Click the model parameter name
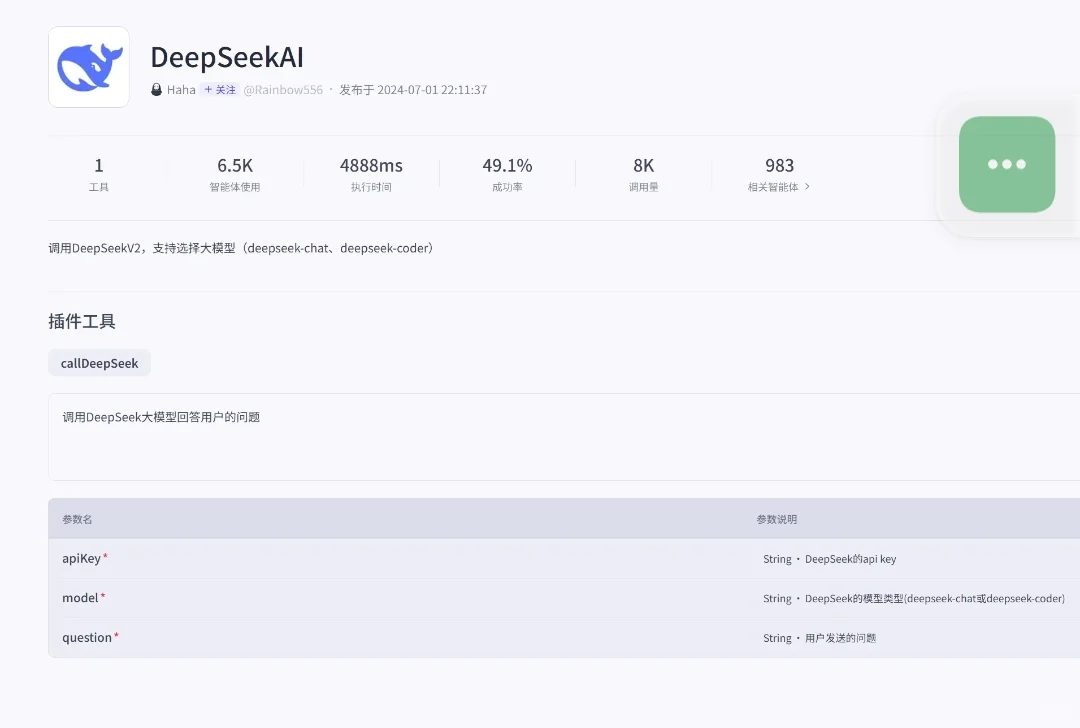Viewport: 1080px width, 728px height. pyautogui.click(x=80, y=598)
